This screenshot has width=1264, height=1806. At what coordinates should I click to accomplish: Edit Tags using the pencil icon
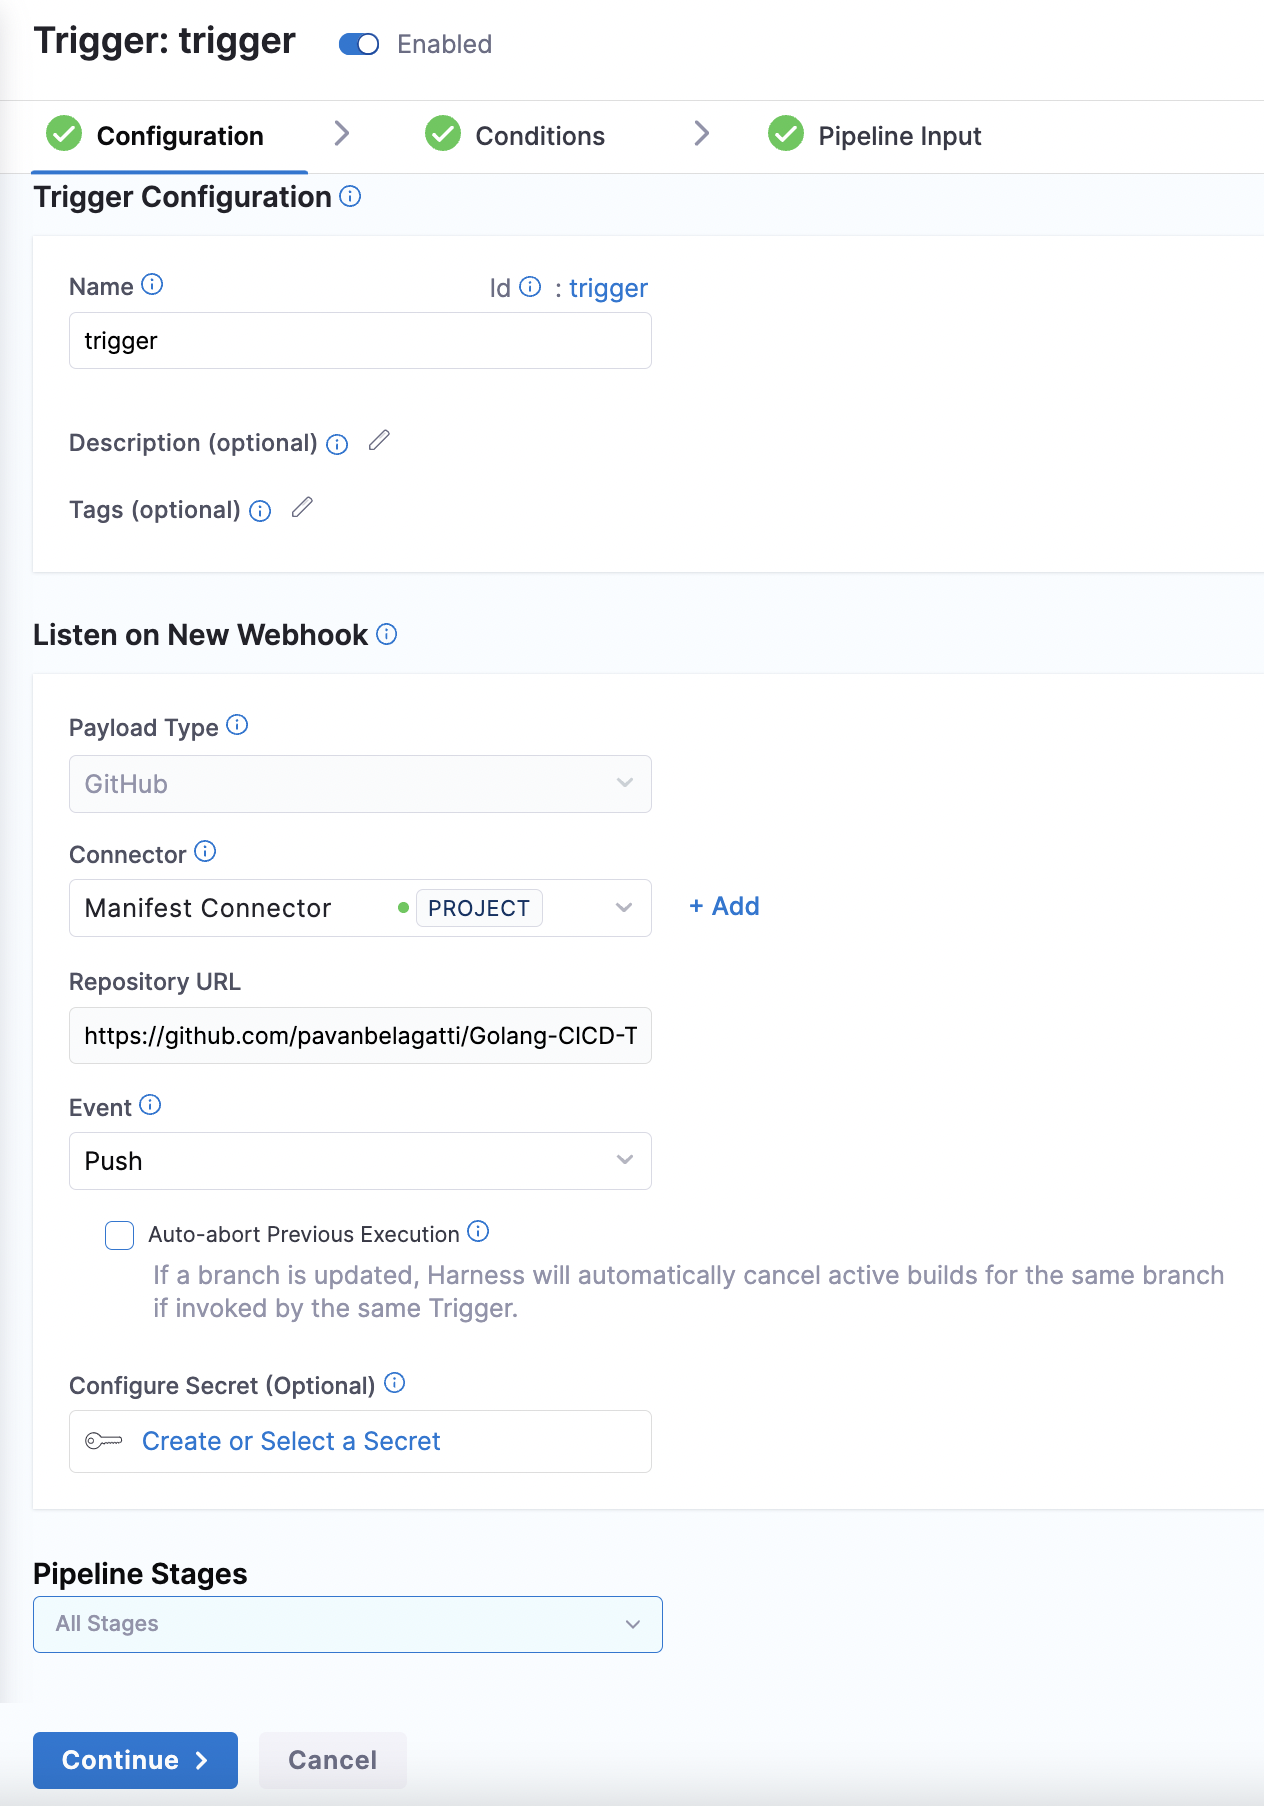tap(302, 509)
